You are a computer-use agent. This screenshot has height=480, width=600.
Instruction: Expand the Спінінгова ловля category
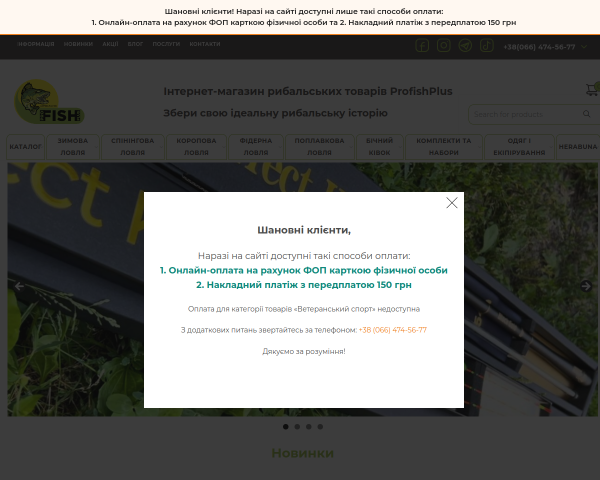coord(133,147)
